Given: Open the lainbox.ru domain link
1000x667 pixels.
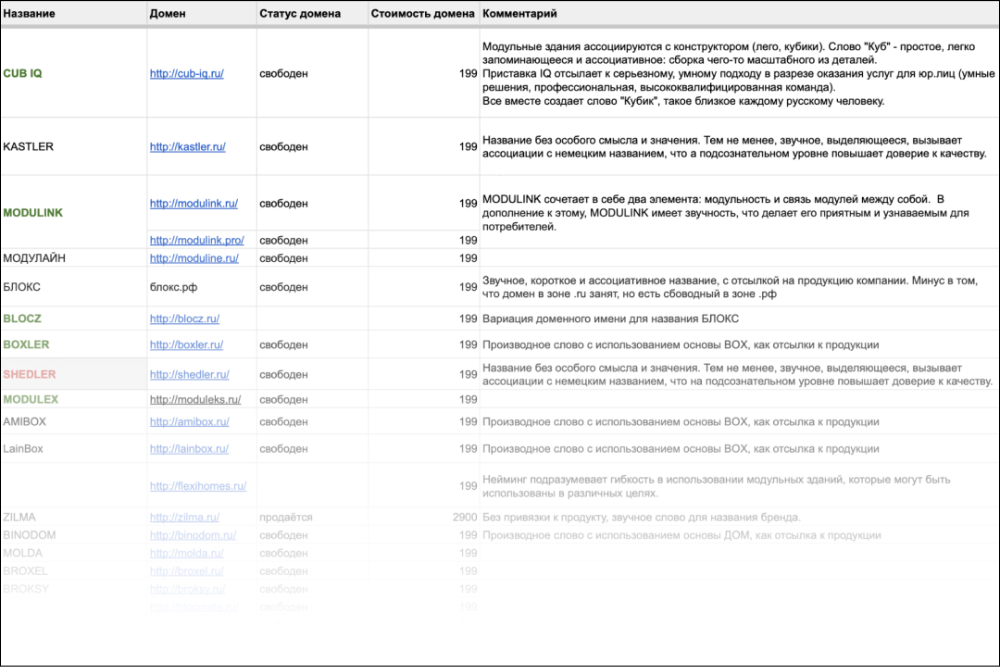Looking at the screenshot, I should [189, 450].
